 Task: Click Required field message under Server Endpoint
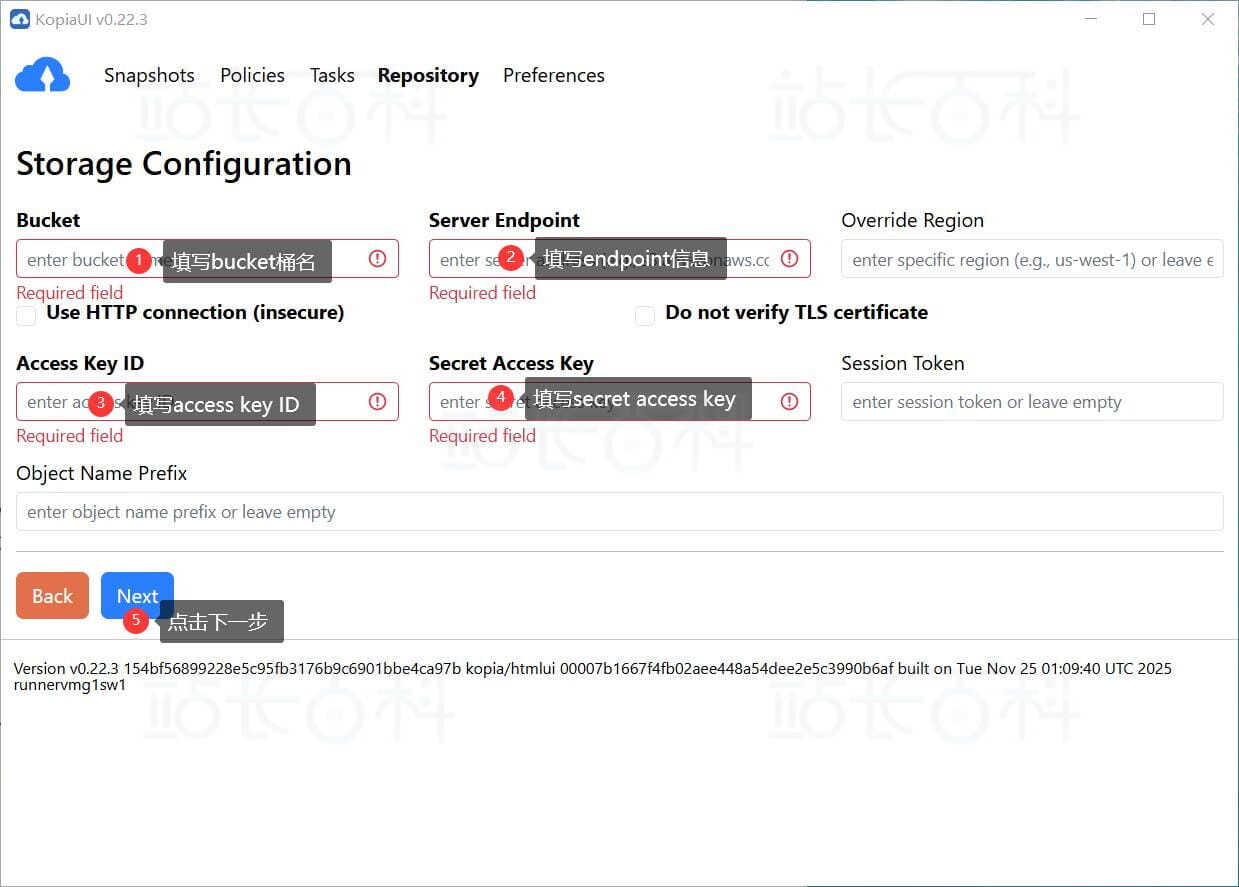pyautogui.click(x=482, y=293)
